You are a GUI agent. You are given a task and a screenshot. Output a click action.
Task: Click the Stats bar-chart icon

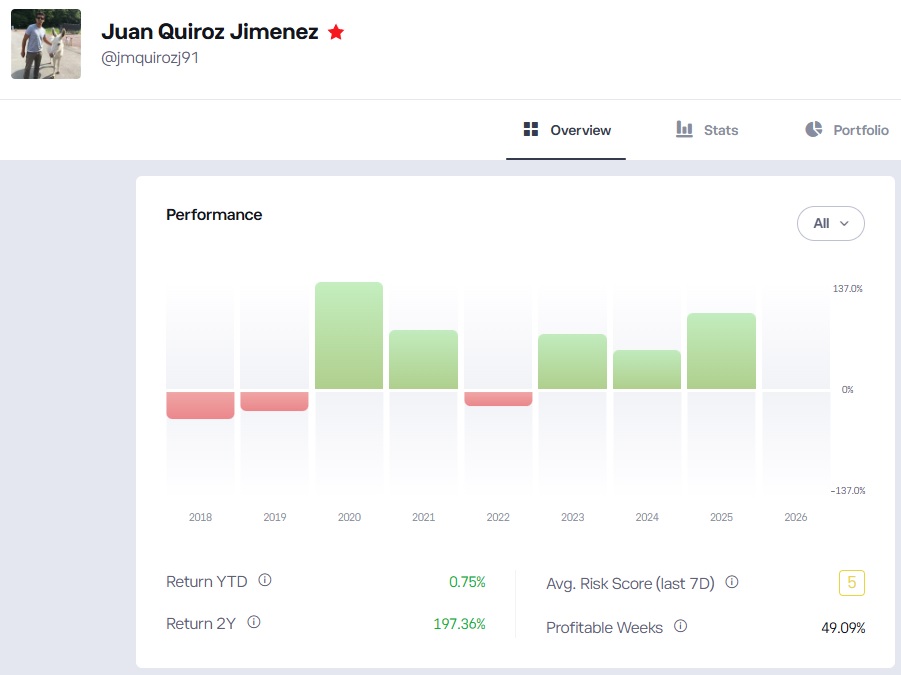click(x=683, y=130)
